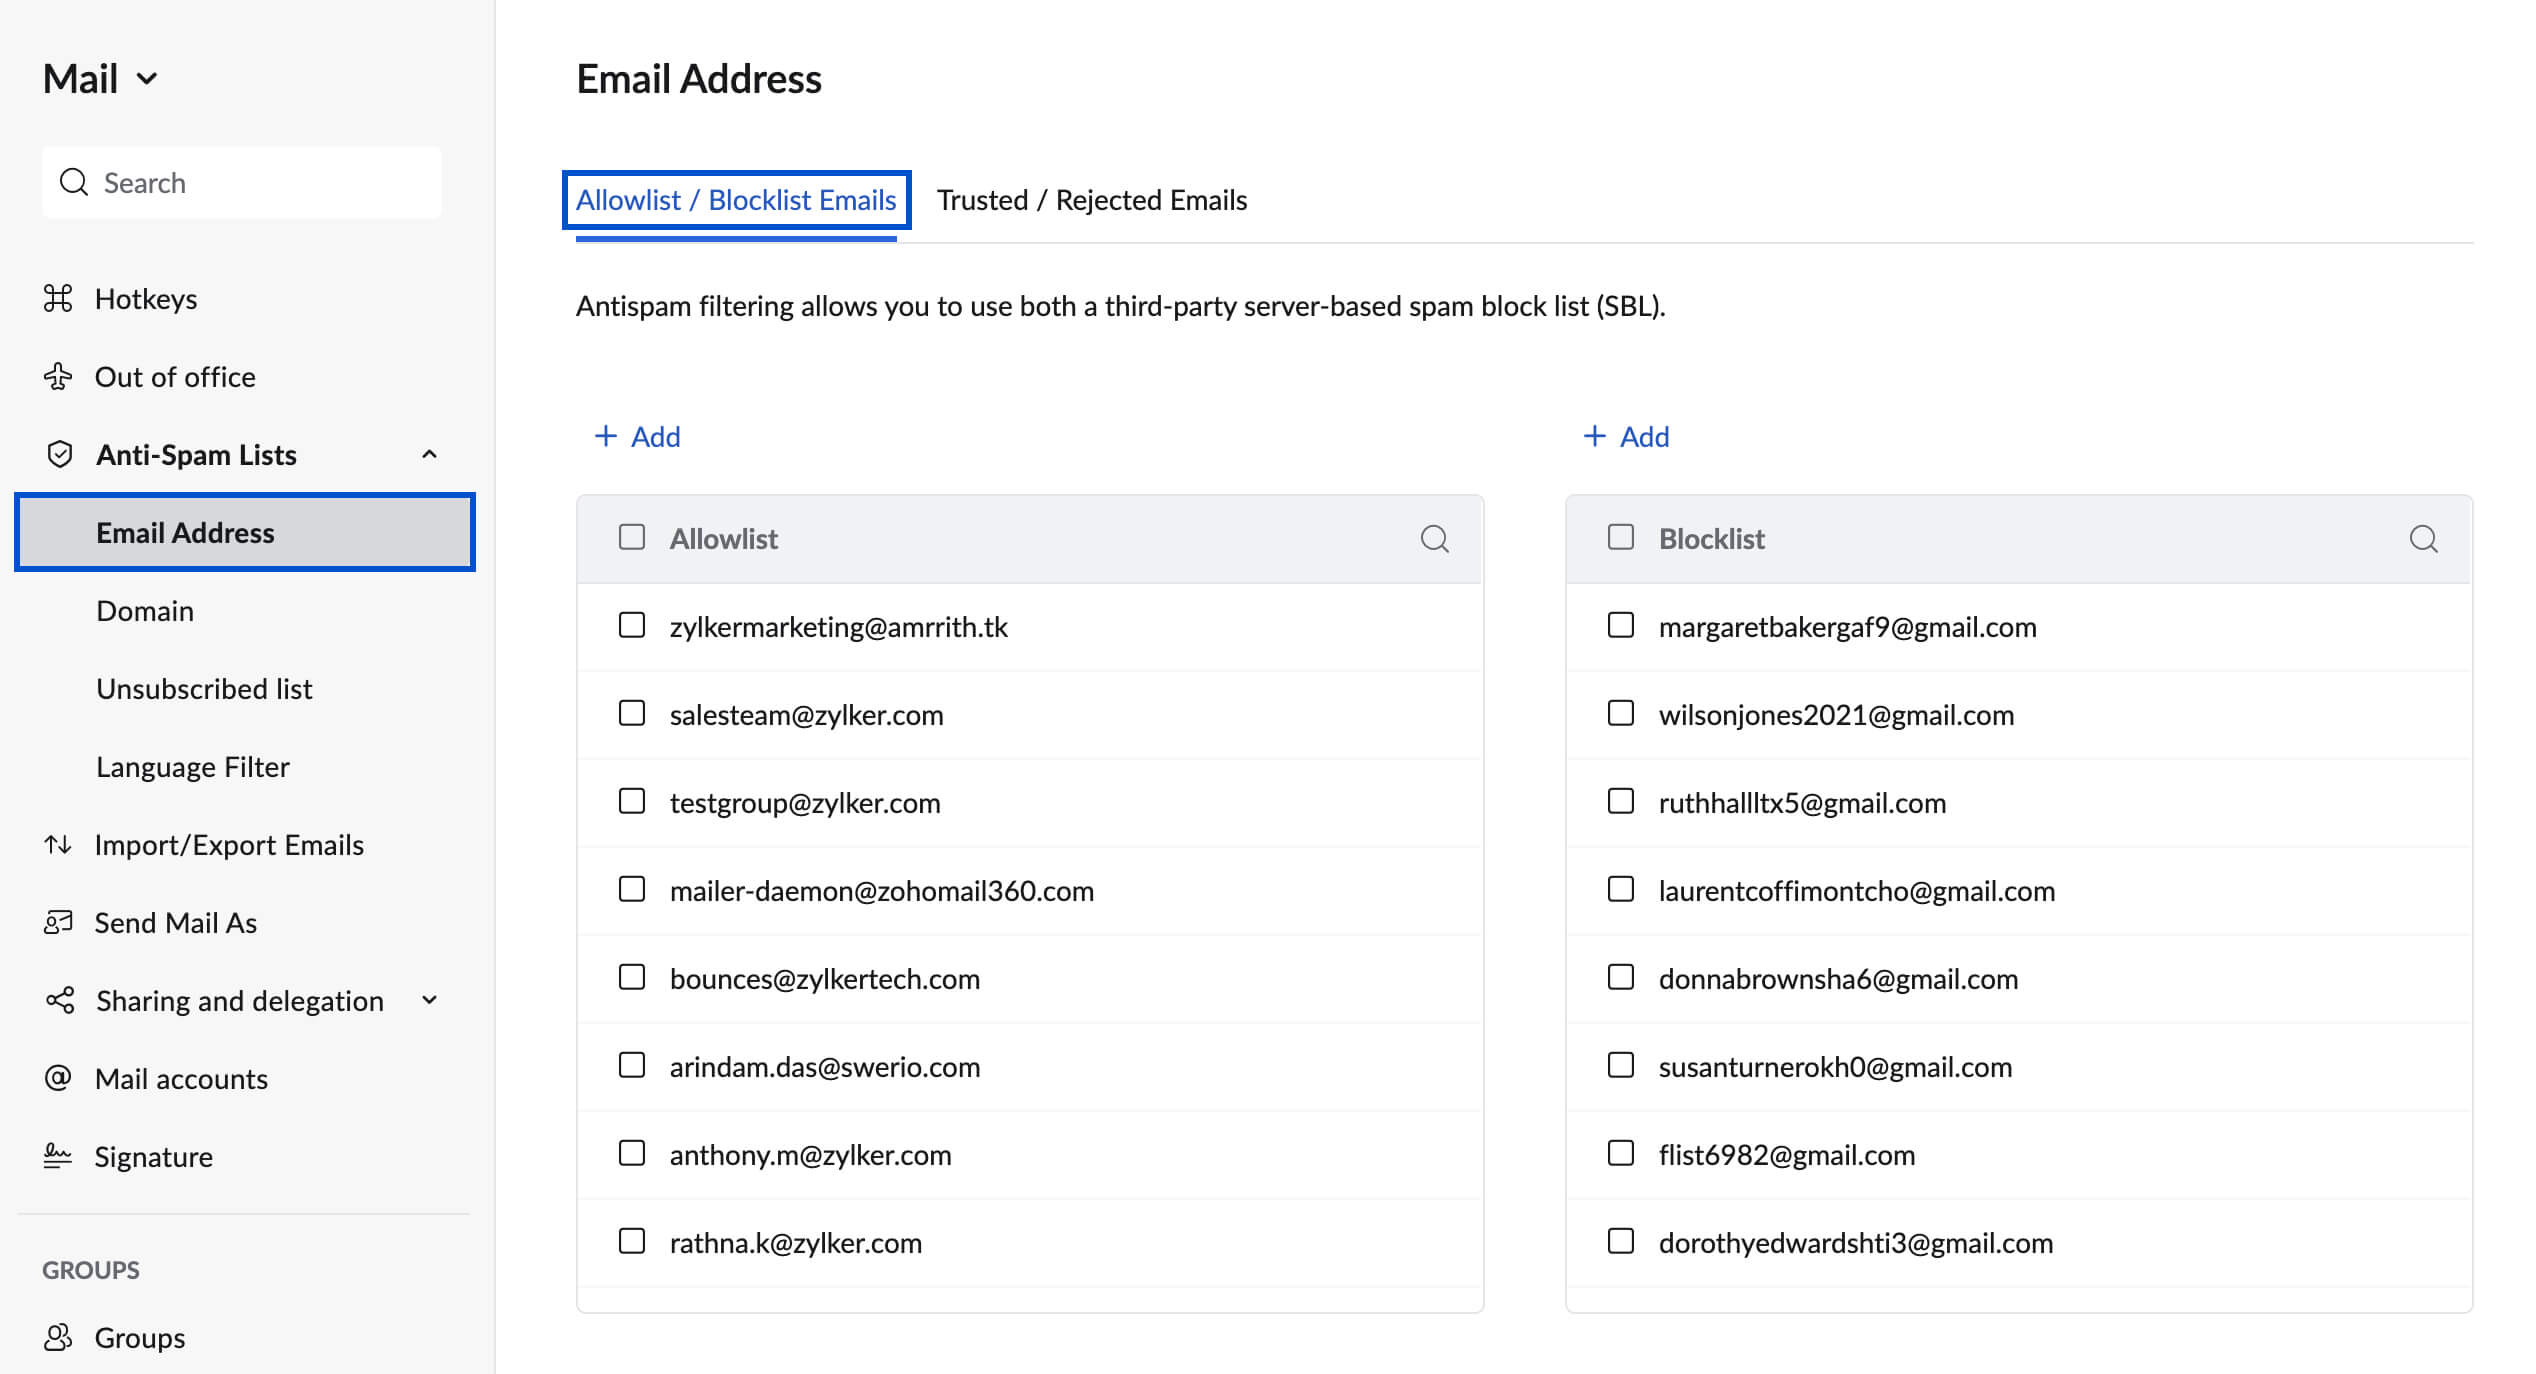Screen dimensions: 2536x1374
Task: Toggle checkbox for margaretbakergaf9@gmail.com
Action: (1621, 626)
